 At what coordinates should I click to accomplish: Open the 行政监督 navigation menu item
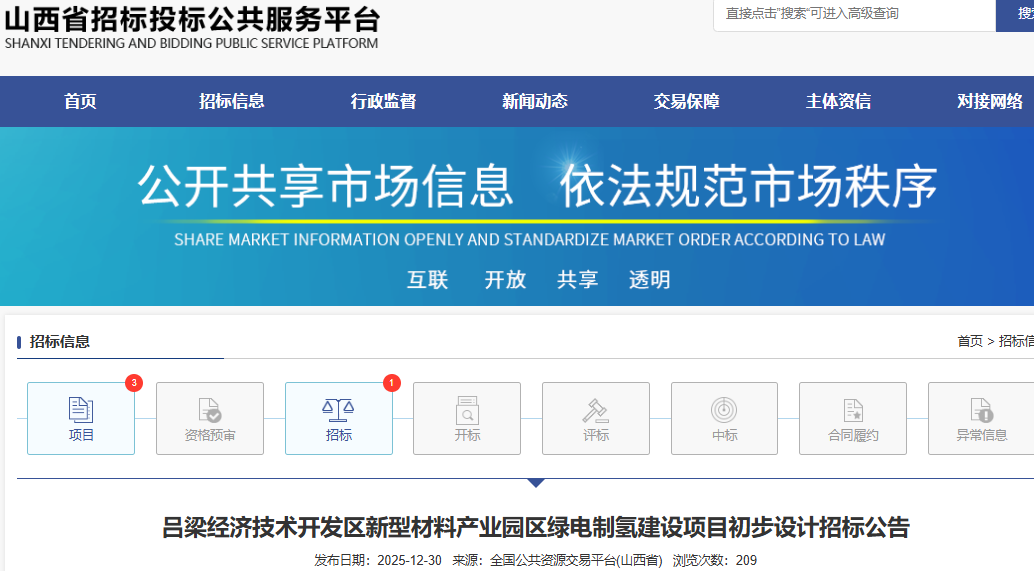(383, 101)
